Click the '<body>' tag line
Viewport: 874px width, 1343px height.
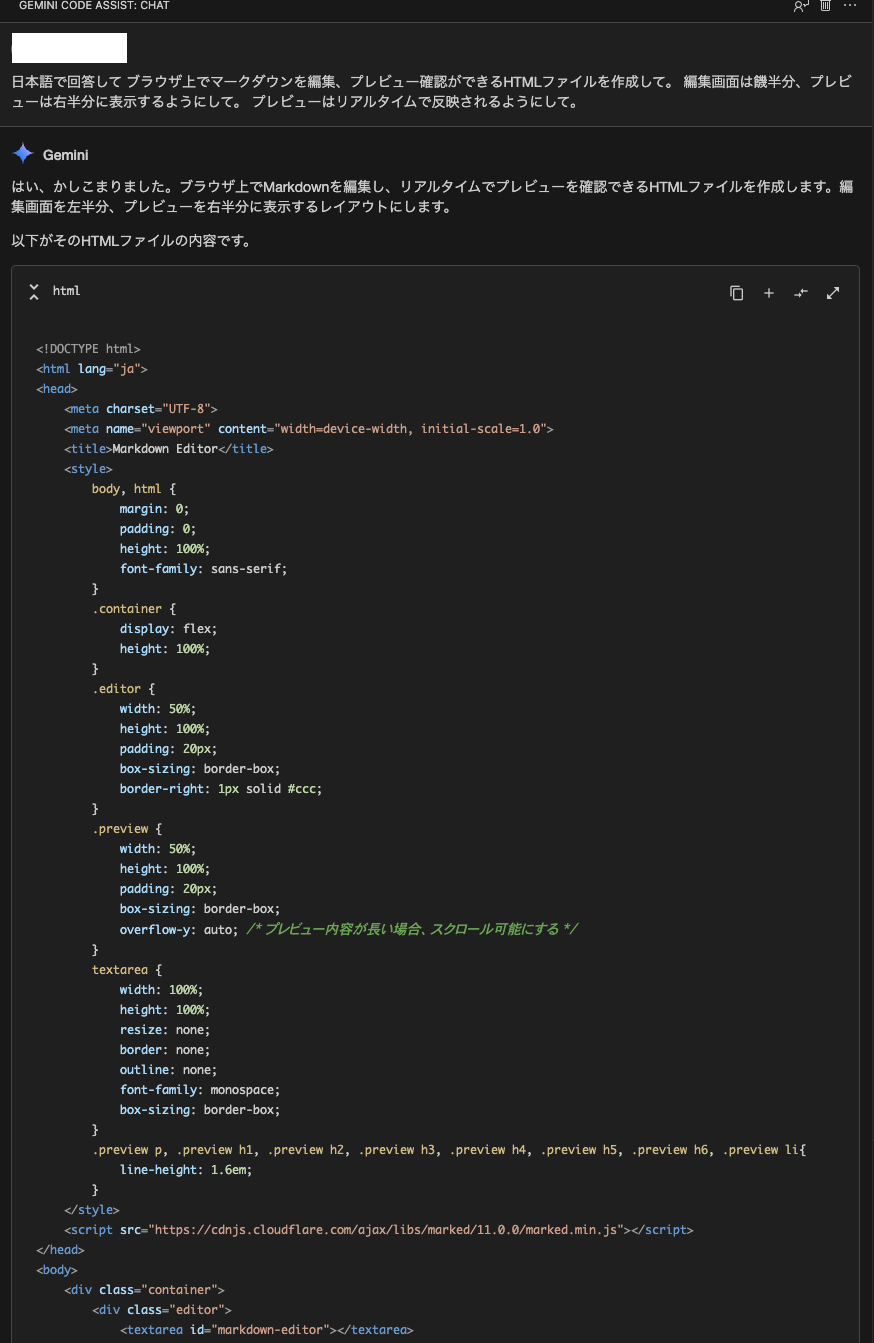coord(57,1270)
